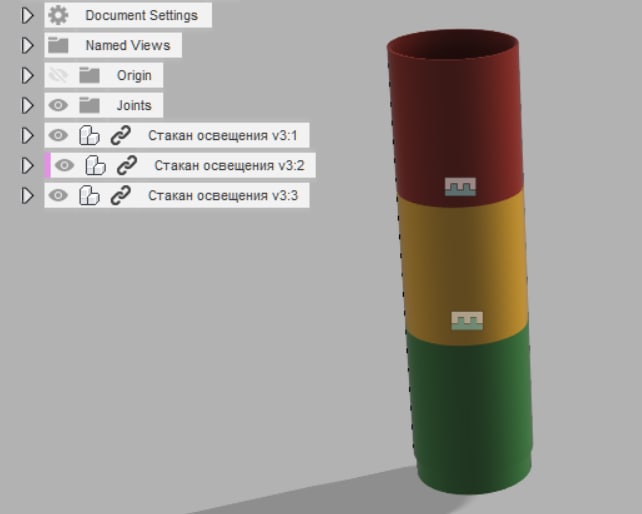The width and height of the screenshot is (642, 514).
Task: Click the Named Views folder icon
Action: click(x=58, y=45)
